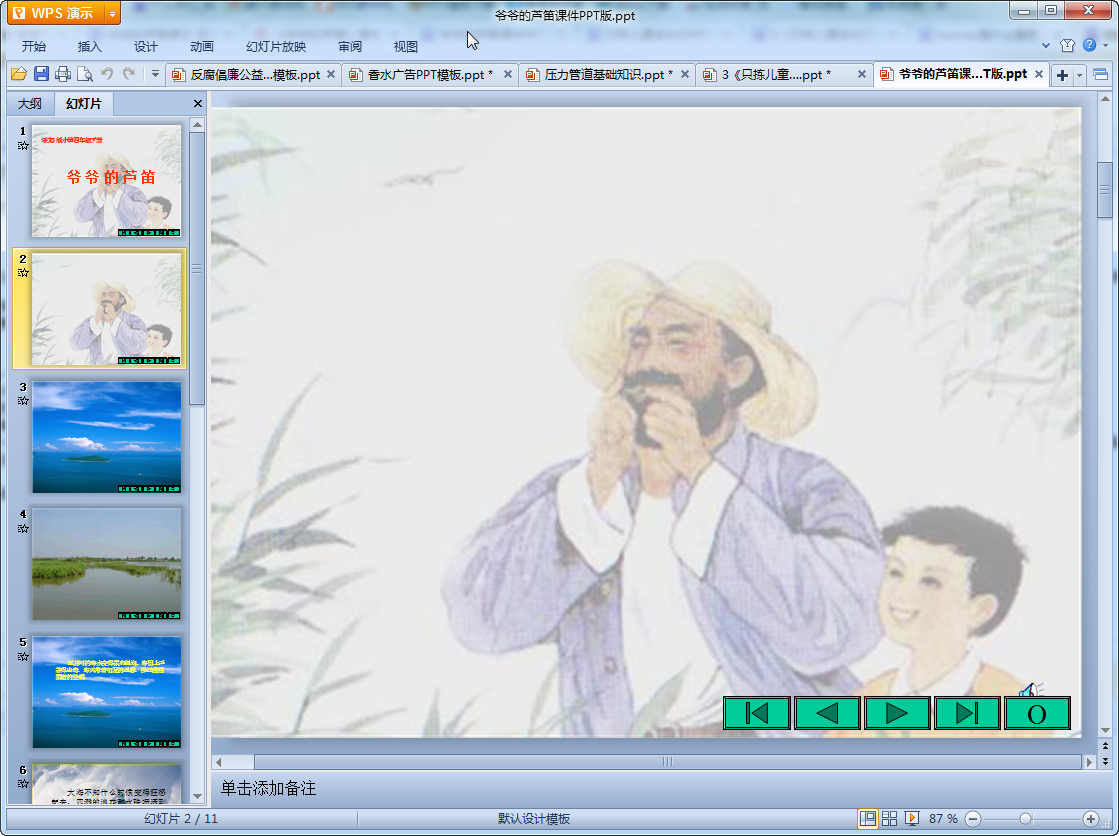Select slide 6 thumbnail
The image size is (1119, 836).
pos(106,784)
